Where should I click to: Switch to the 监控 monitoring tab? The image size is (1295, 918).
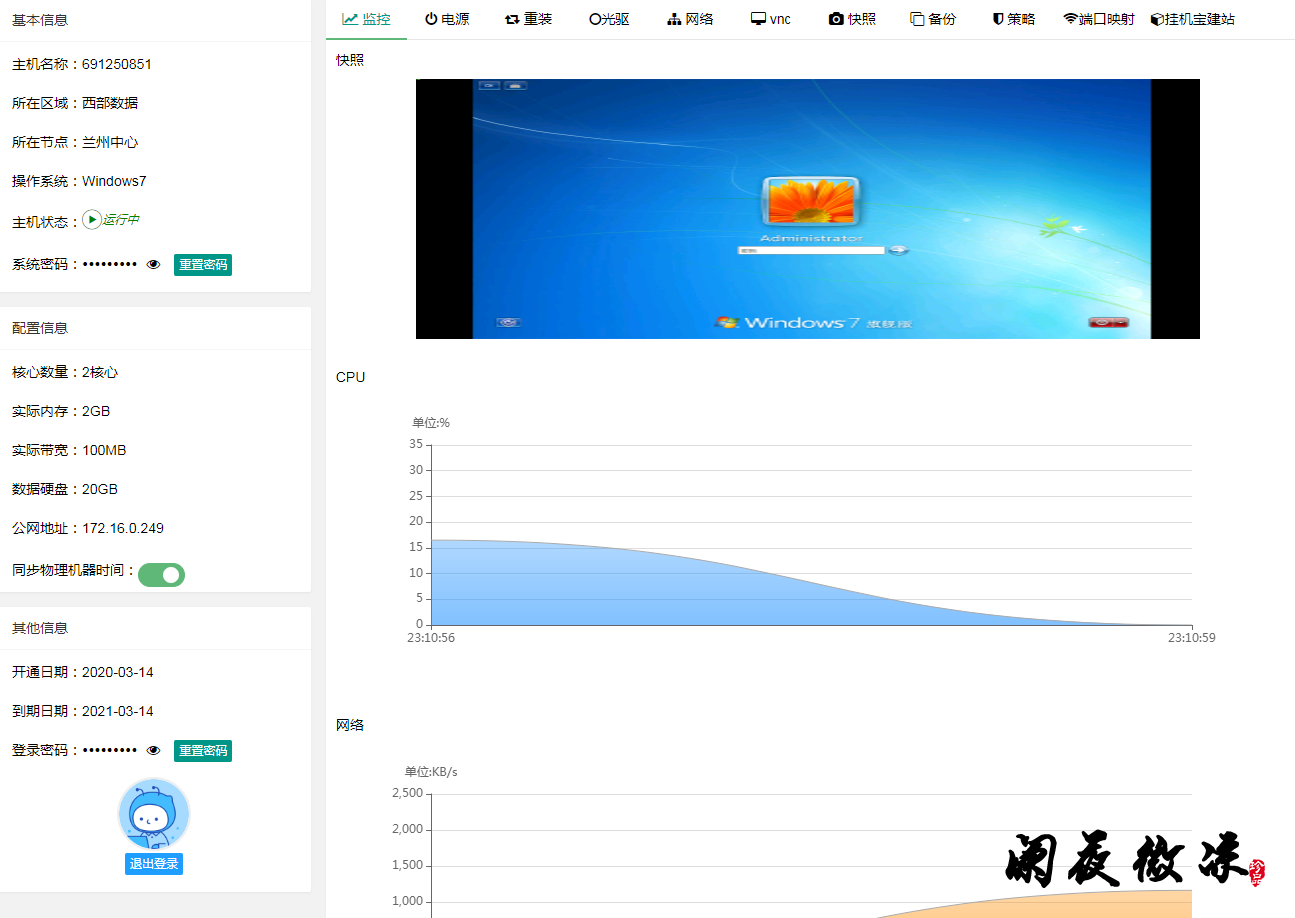[x=366, y=18]
